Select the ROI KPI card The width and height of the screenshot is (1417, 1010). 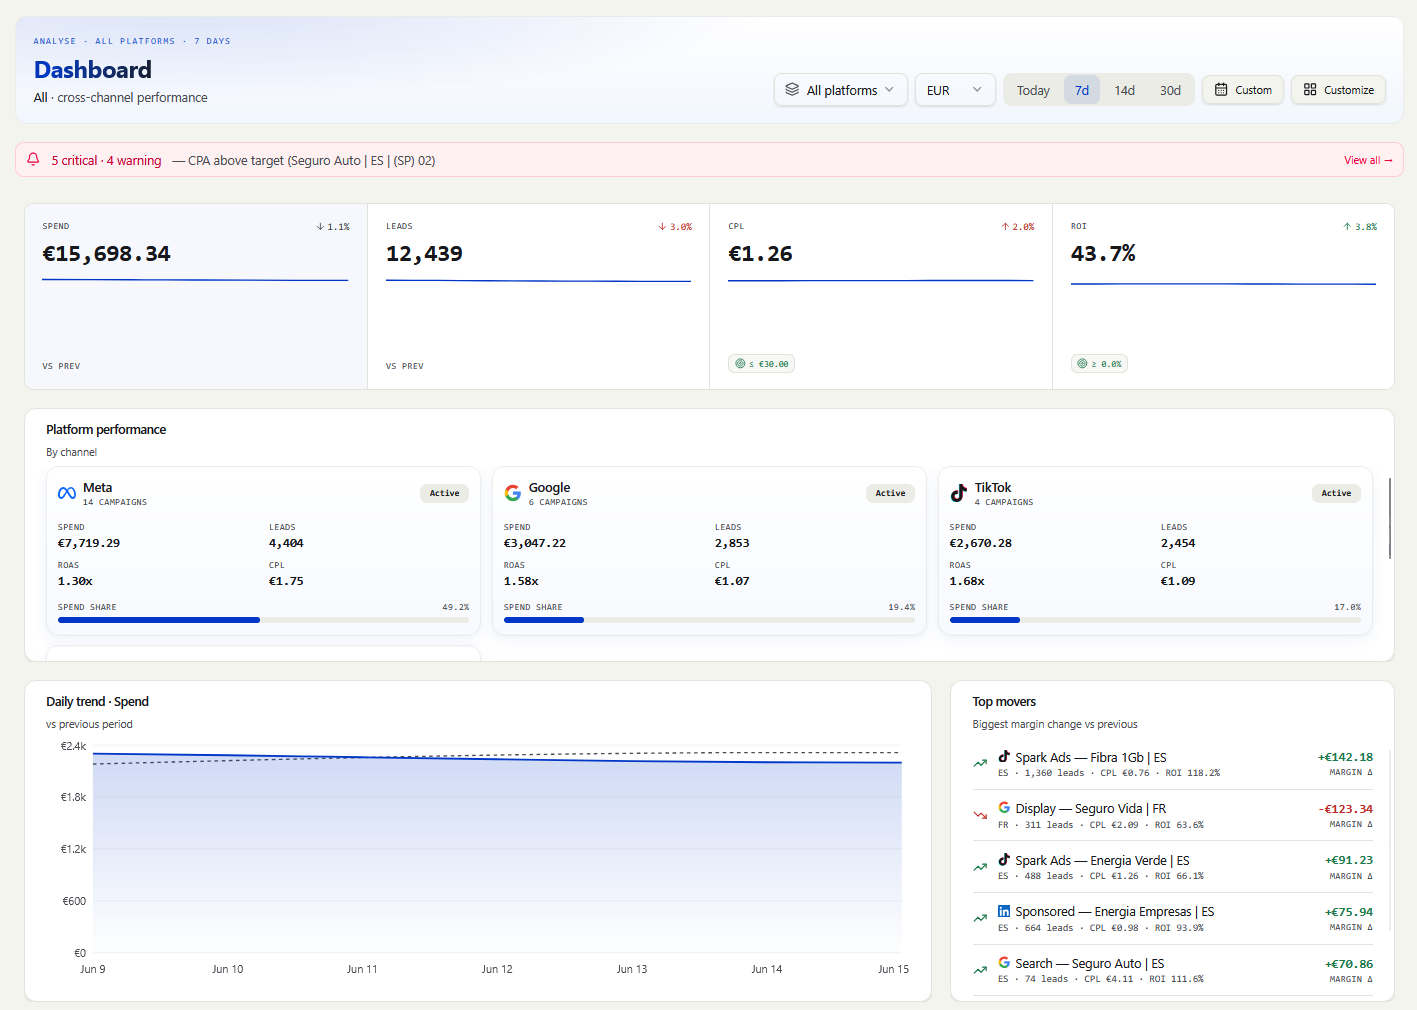click(1223, 296)
